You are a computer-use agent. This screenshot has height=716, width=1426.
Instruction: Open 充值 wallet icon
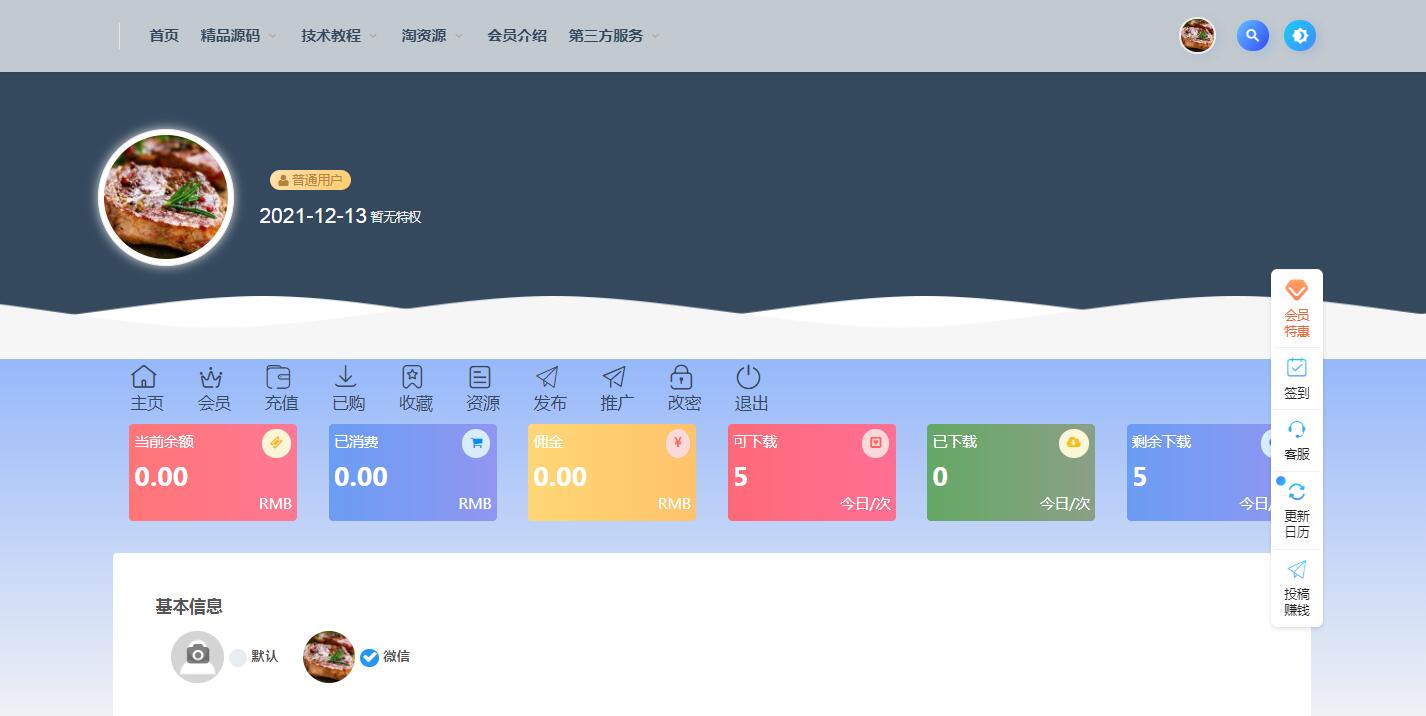(278, 377)
